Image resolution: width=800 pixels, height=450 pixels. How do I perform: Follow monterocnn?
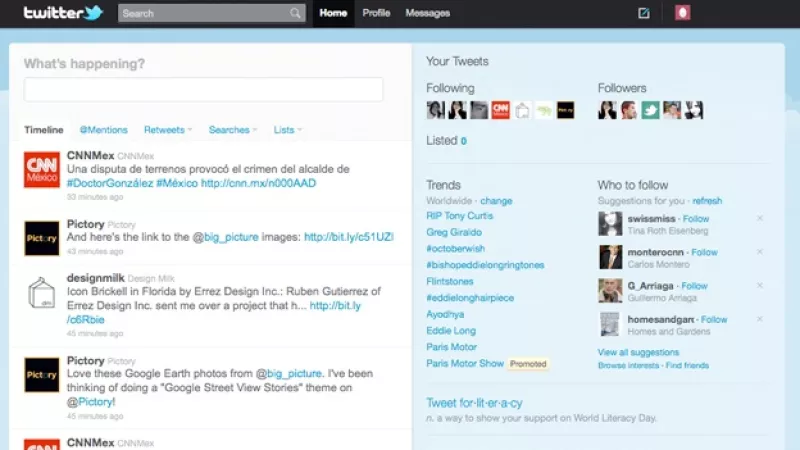point(704,253)
